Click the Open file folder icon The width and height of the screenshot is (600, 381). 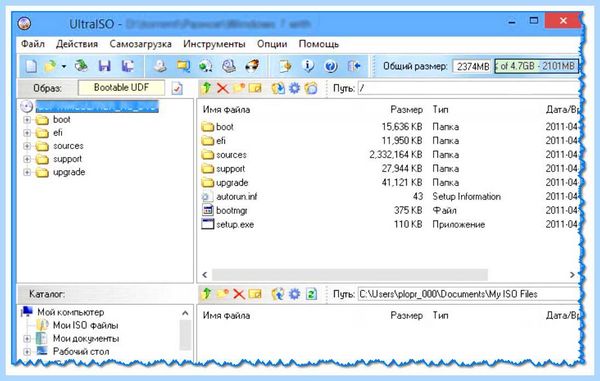[51, 66]
